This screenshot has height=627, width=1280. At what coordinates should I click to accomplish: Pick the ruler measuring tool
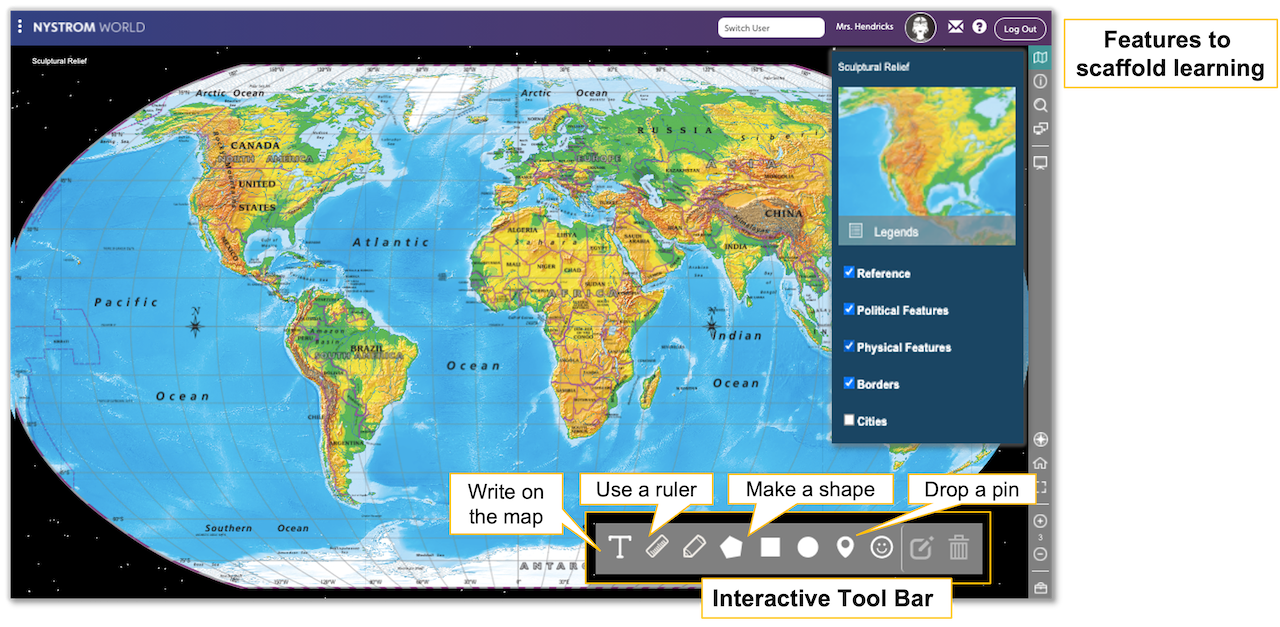[657, 547]
